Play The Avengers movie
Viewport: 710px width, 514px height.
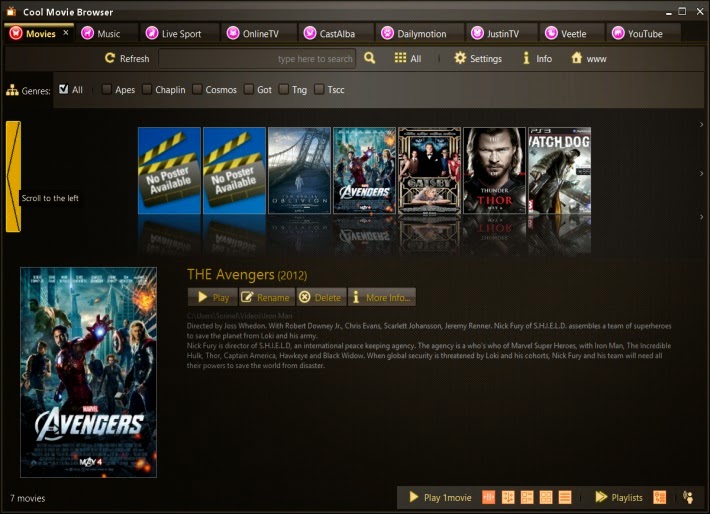tap(213, 297)
